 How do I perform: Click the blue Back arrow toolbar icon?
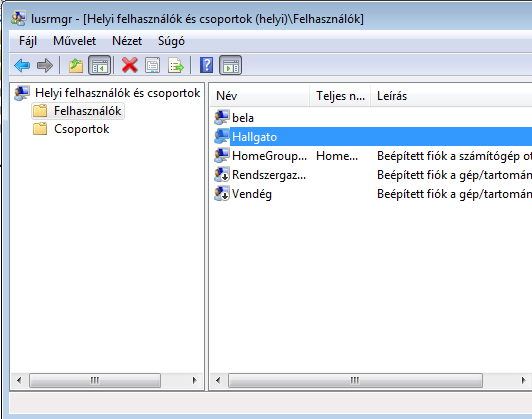[x=22, y=65]
